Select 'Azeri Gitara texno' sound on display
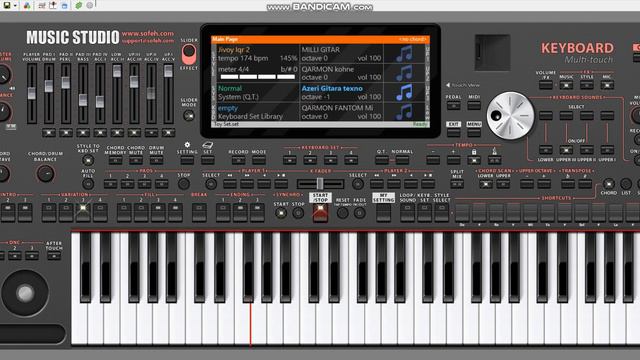 tap(332, 88)
